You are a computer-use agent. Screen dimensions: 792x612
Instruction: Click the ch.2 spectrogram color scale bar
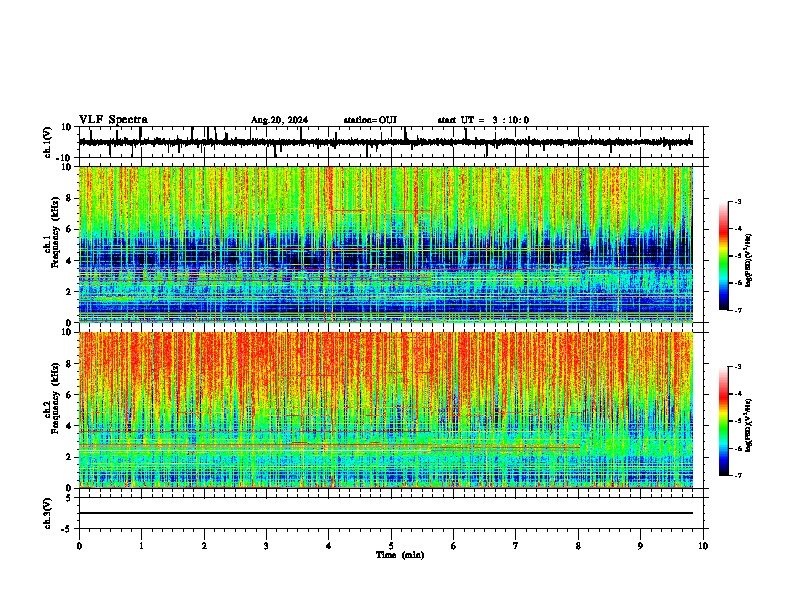724,421
